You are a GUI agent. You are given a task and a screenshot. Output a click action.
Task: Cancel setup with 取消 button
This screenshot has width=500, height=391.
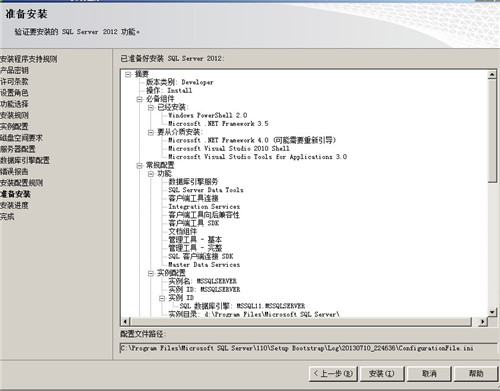[x=429, y=374]
